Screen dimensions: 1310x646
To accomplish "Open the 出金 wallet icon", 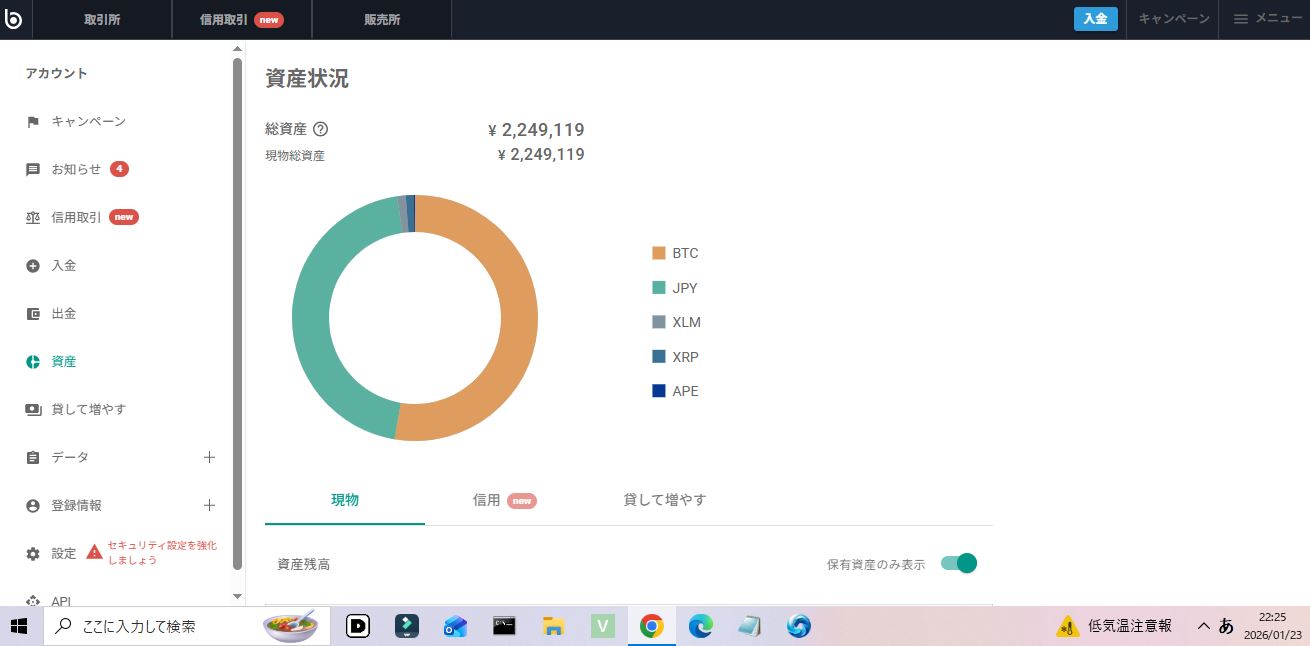I will (x=33, y=314).
